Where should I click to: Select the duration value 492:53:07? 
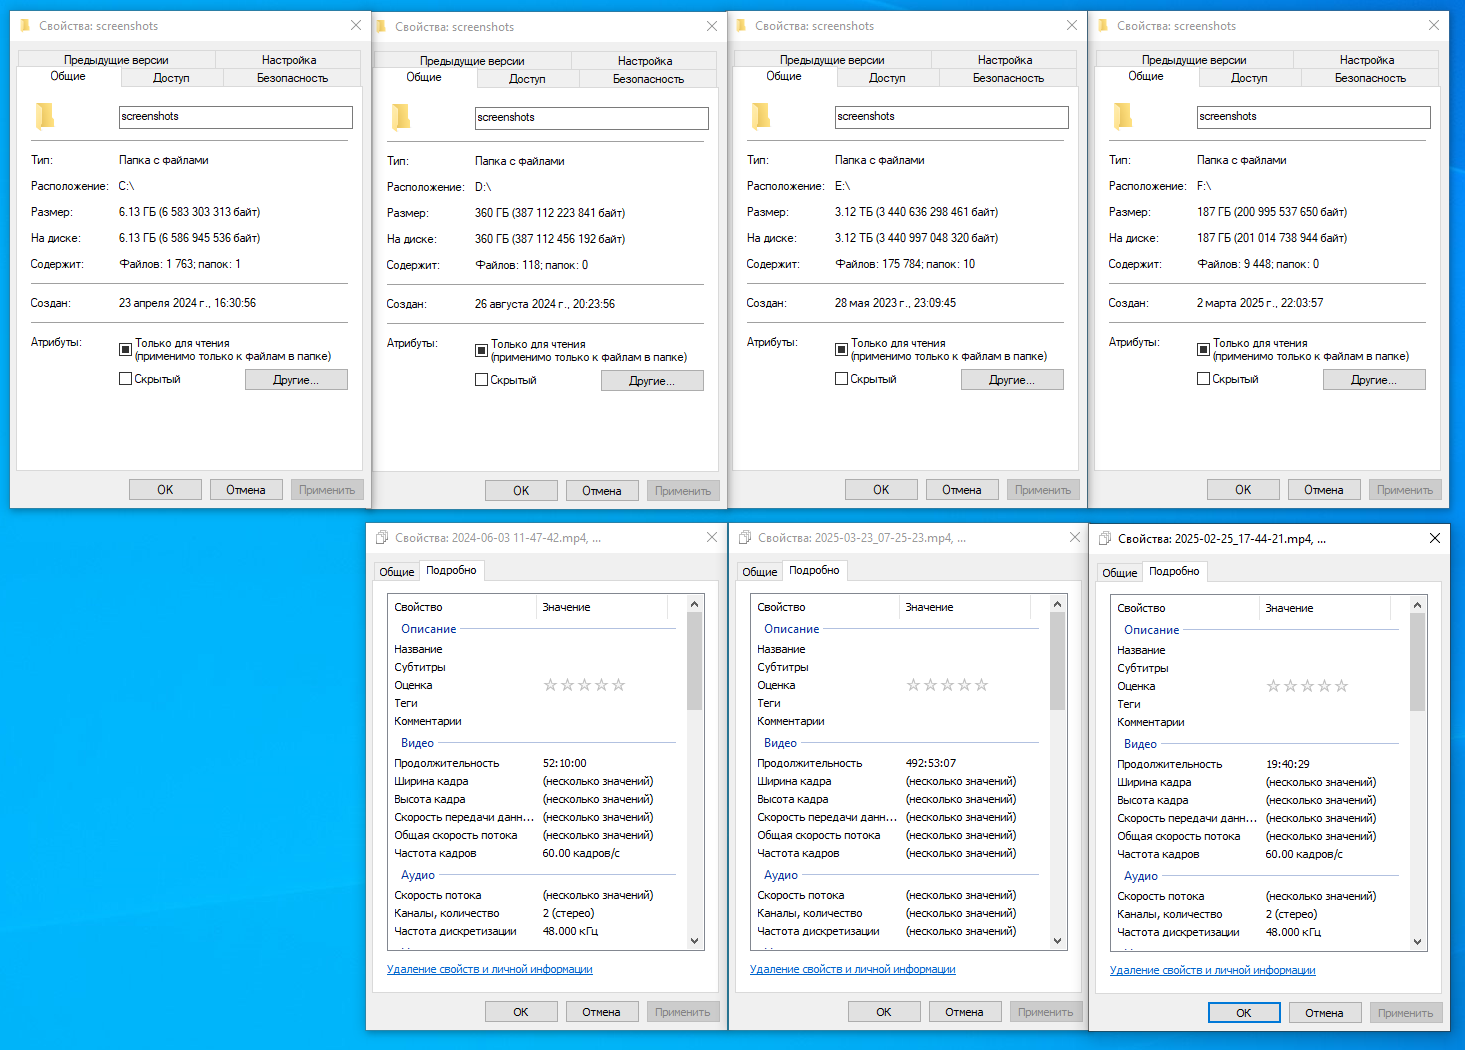click(x=931, y=763)
